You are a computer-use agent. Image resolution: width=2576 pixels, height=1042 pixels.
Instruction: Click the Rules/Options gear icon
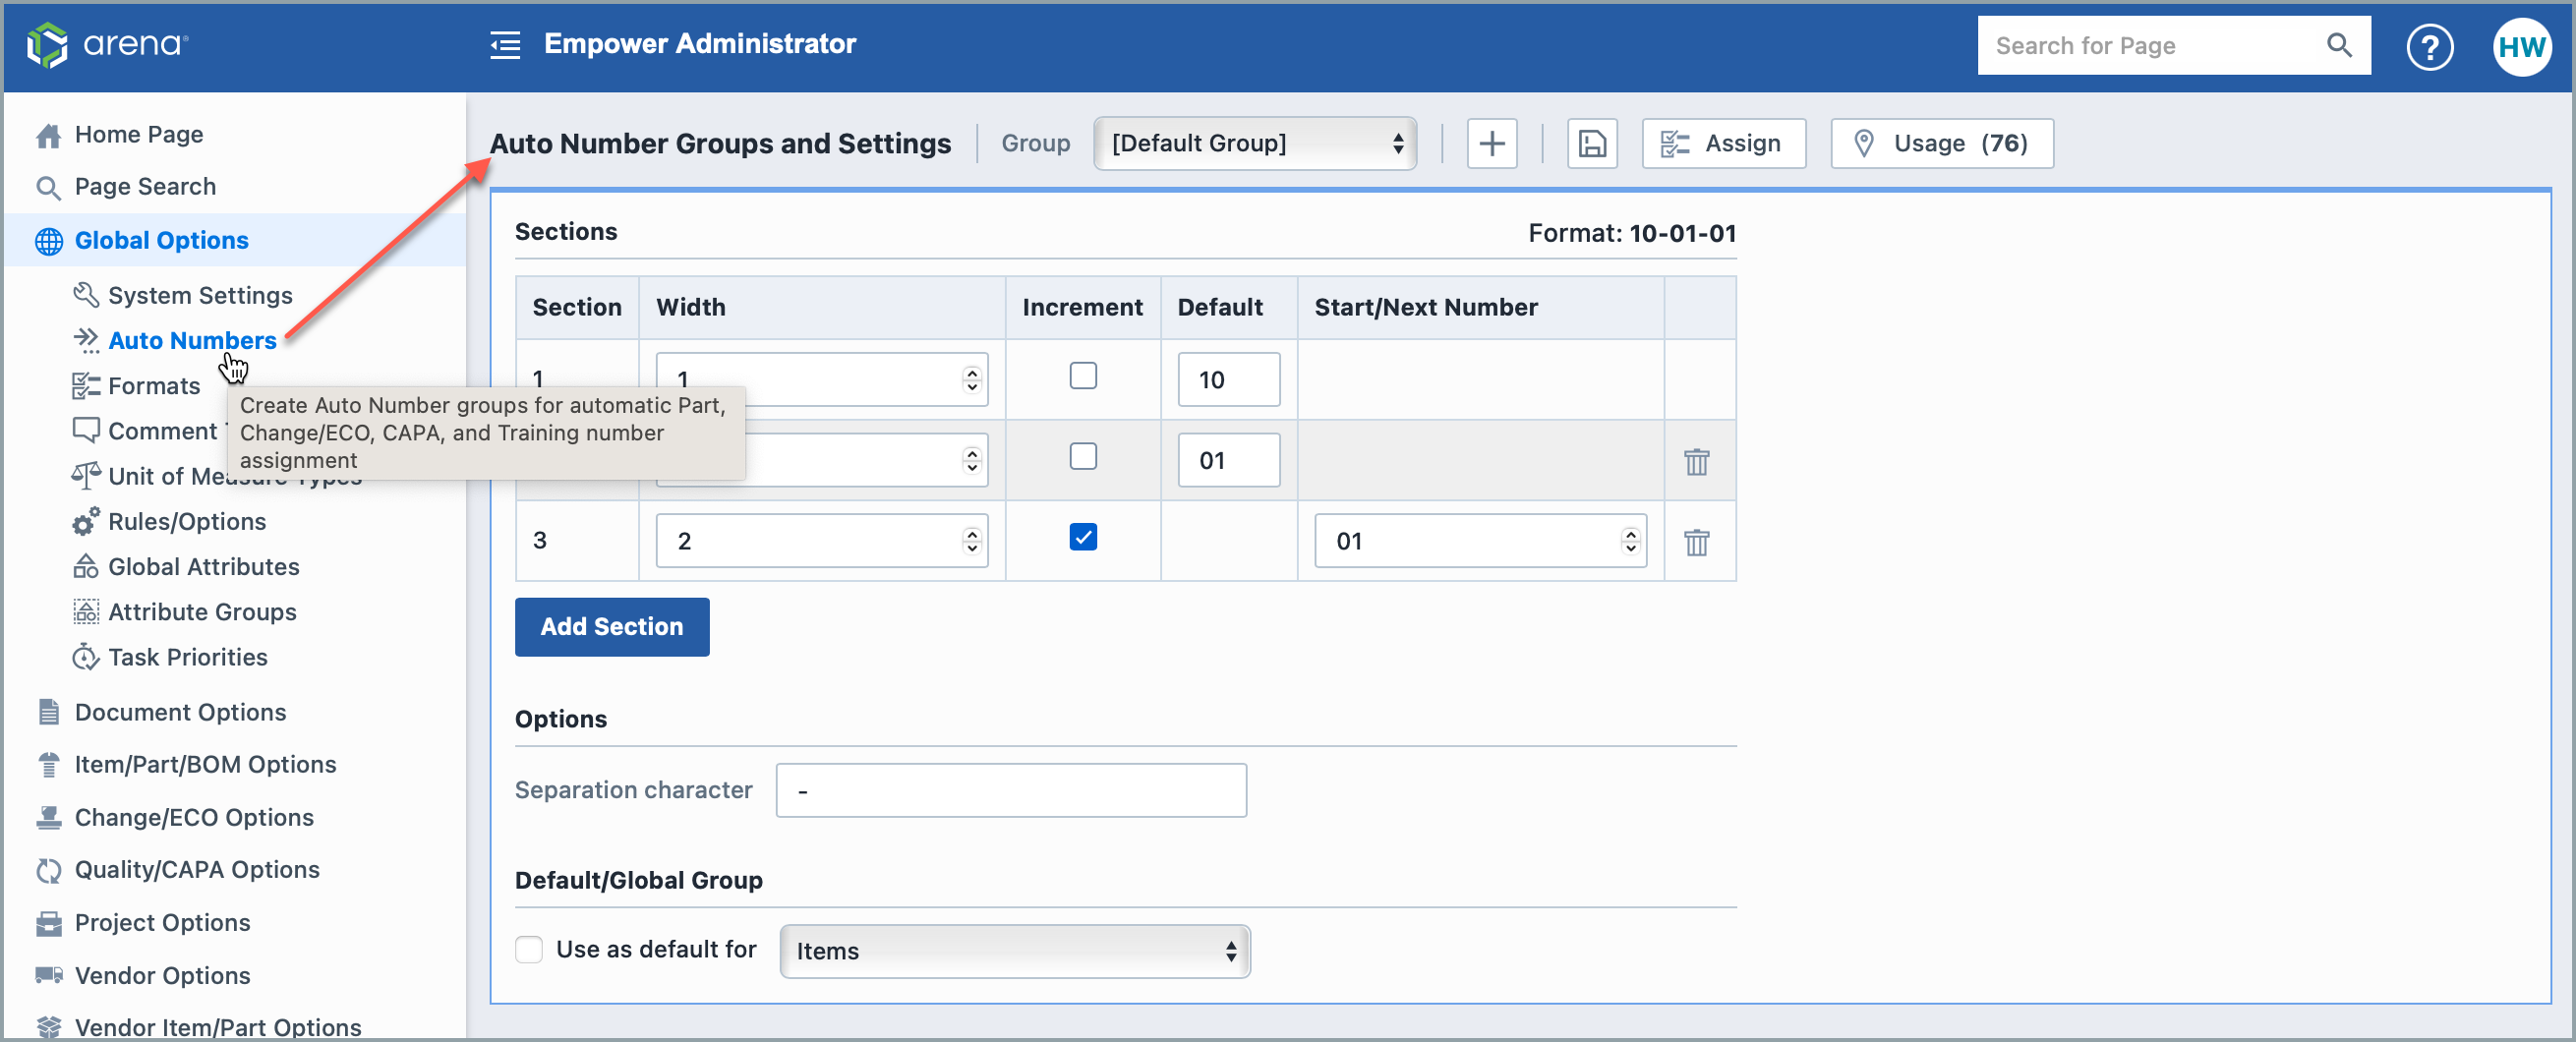(86, 521)
